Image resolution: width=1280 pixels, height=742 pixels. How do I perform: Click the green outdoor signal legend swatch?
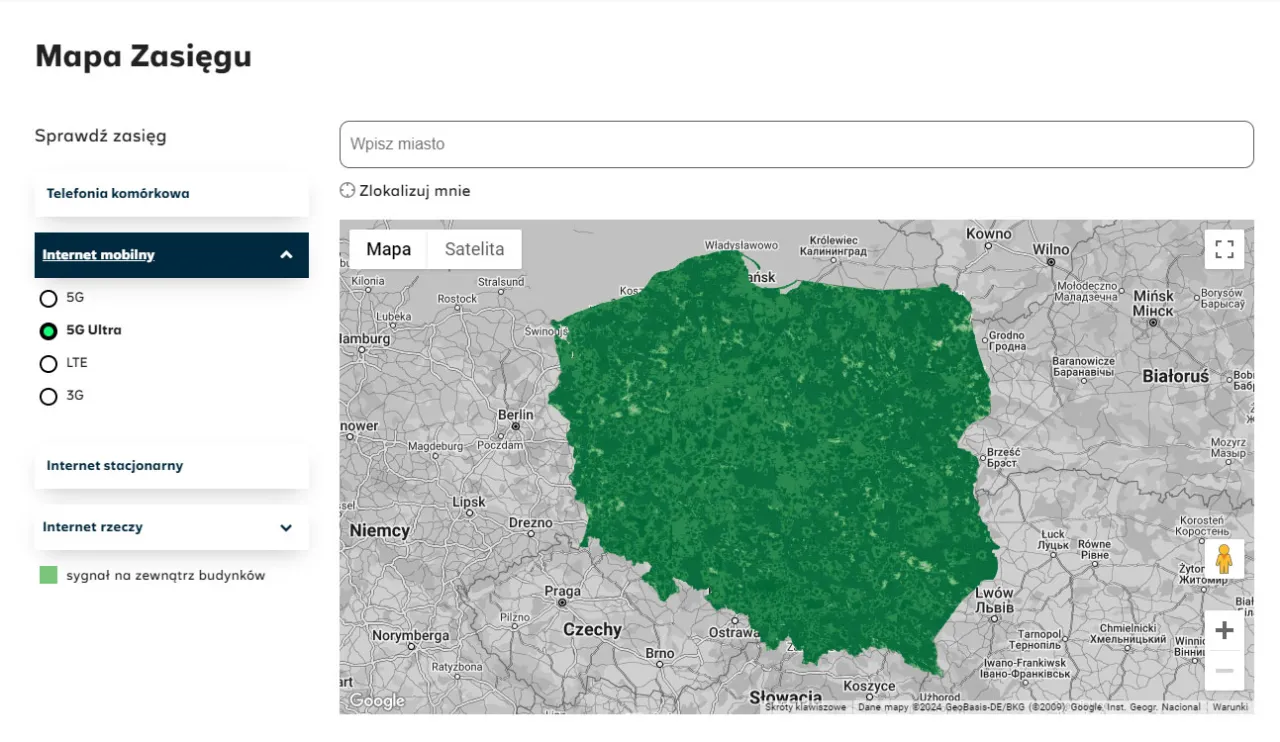tap(48, 575)
